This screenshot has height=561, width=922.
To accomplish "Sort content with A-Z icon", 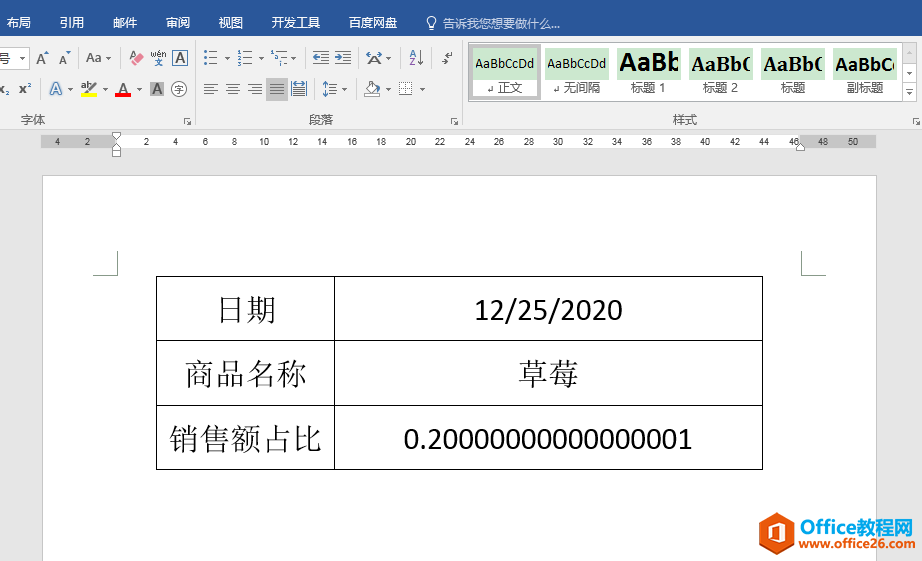I will (x=416, y=58).
